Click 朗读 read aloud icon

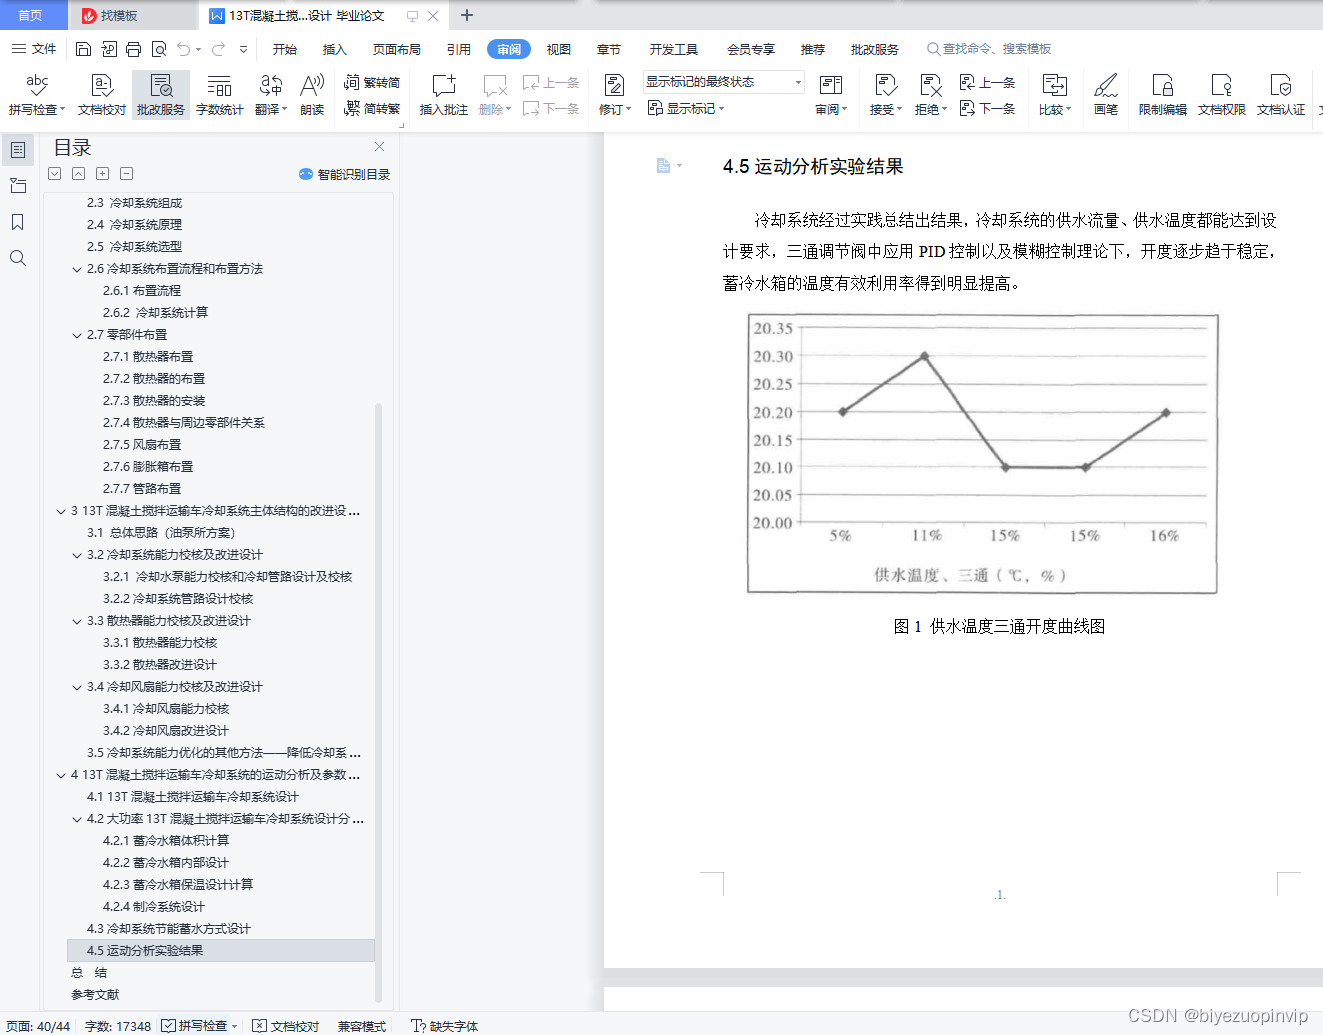coord(312,95)
